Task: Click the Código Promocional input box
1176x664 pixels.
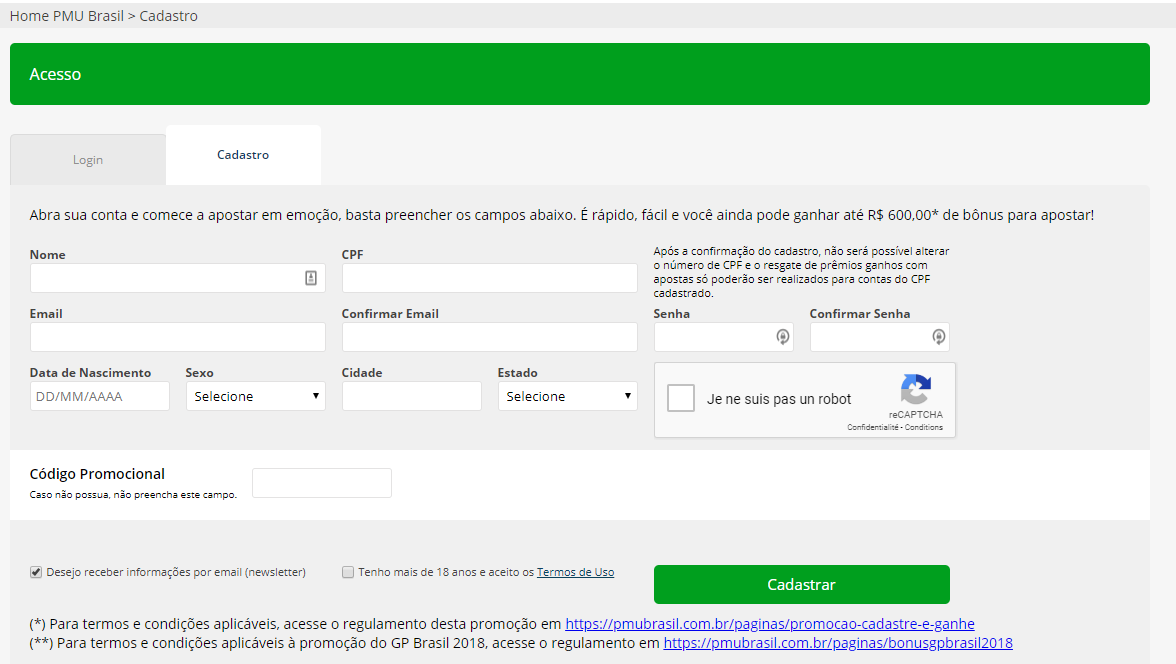Action: [321, 483]
